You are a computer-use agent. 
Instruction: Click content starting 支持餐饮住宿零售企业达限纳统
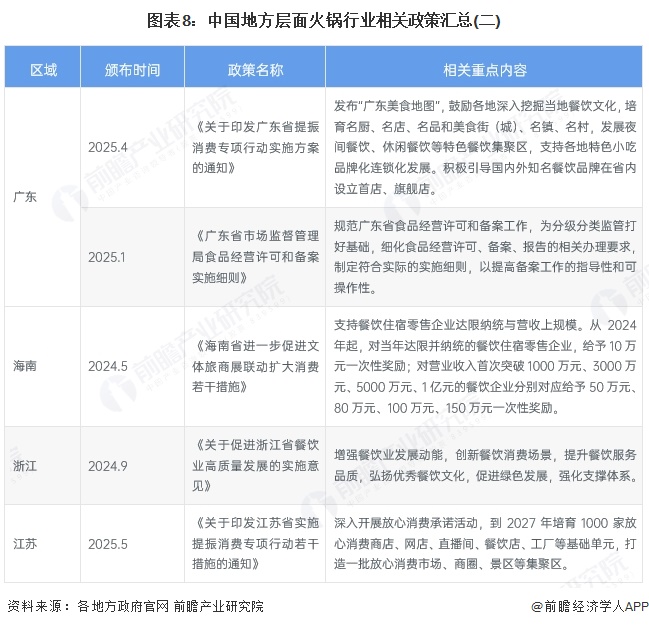click(485, 366)
